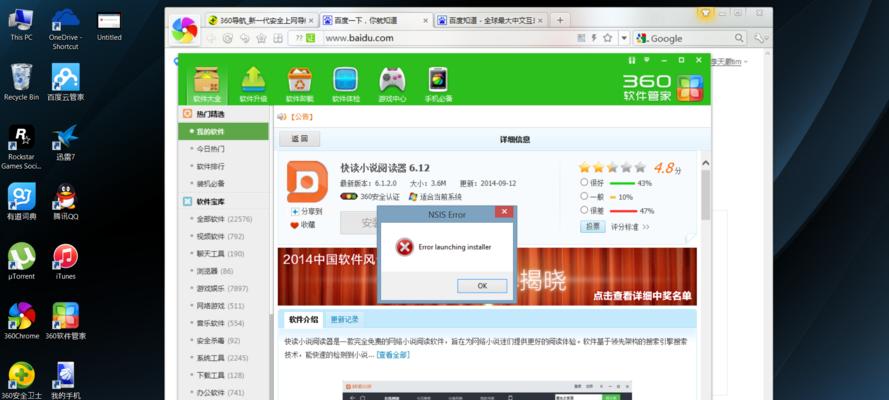
Task: Switch to the 软件介绍 tab
Action: click(x=303, y=319)
